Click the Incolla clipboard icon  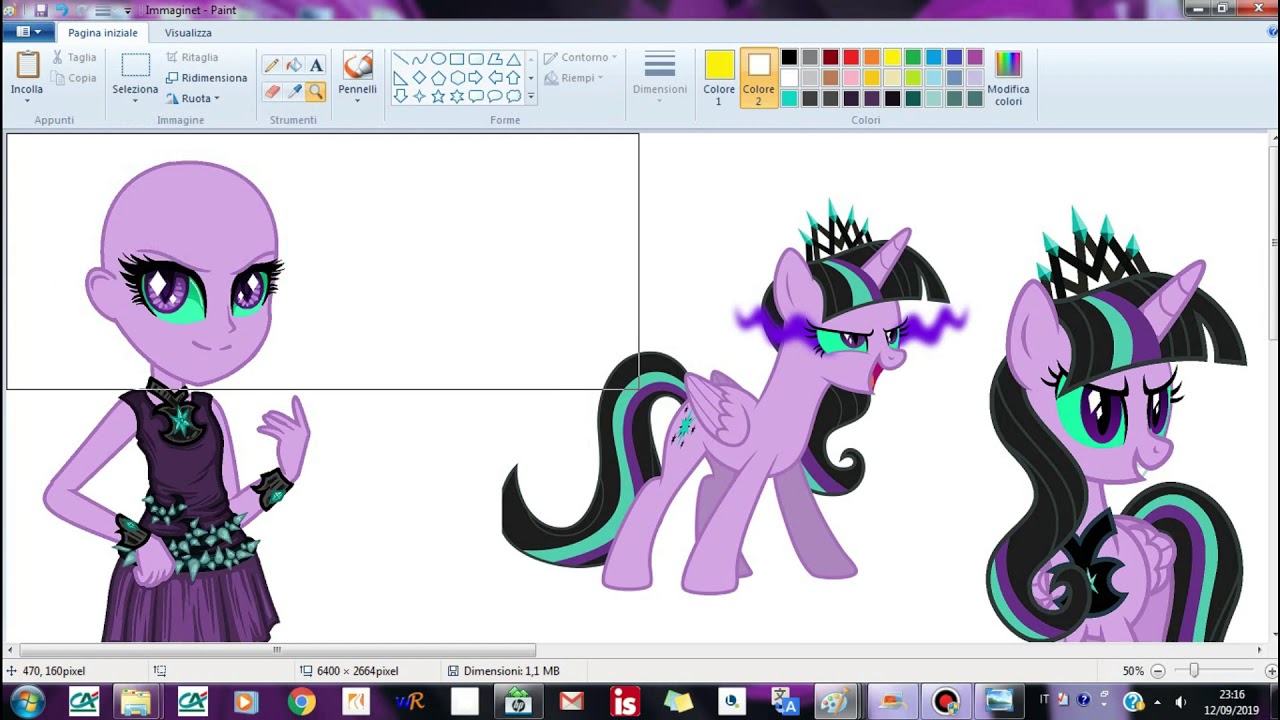coord(27,65)
